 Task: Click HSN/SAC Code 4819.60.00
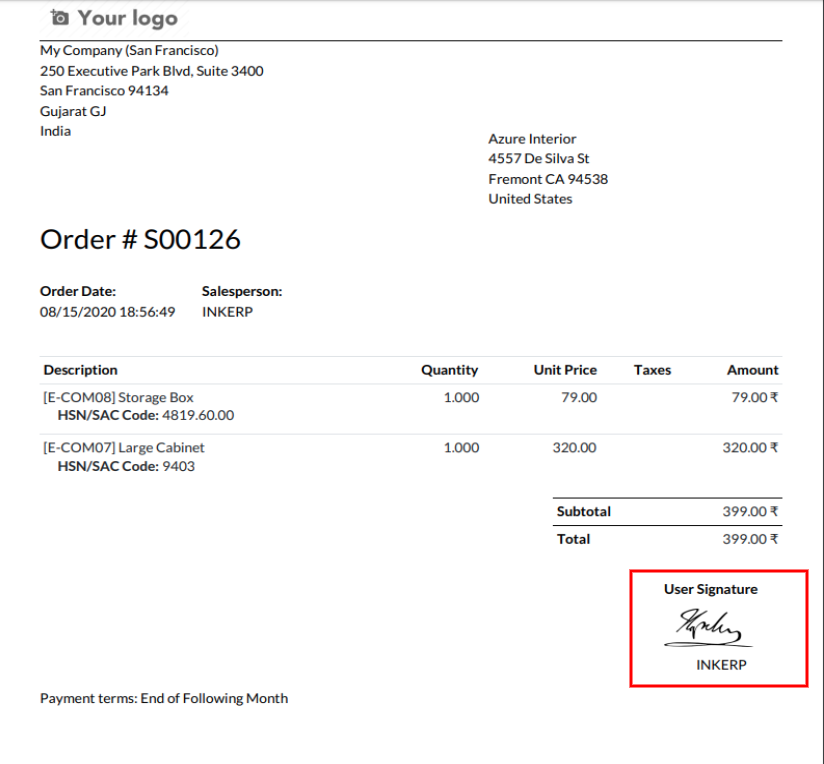point(146,416)
